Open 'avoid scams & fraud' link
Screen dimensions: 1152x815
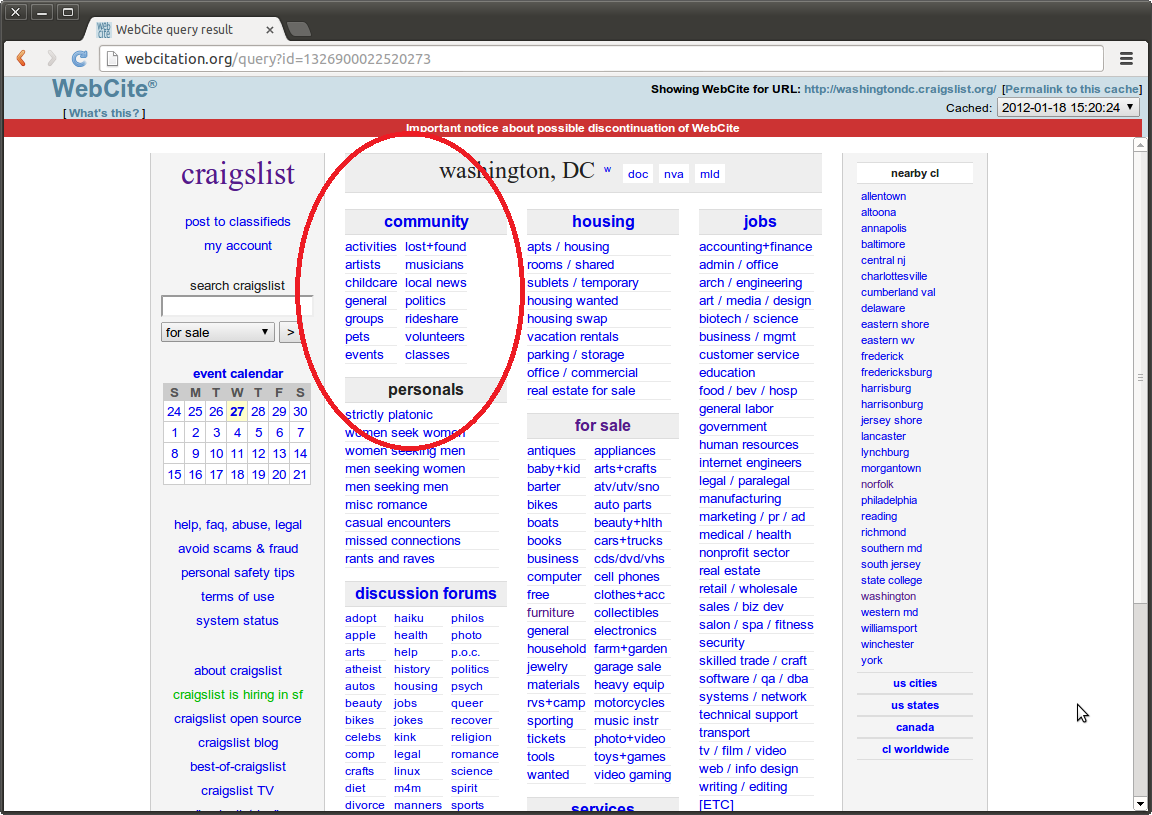237,548
